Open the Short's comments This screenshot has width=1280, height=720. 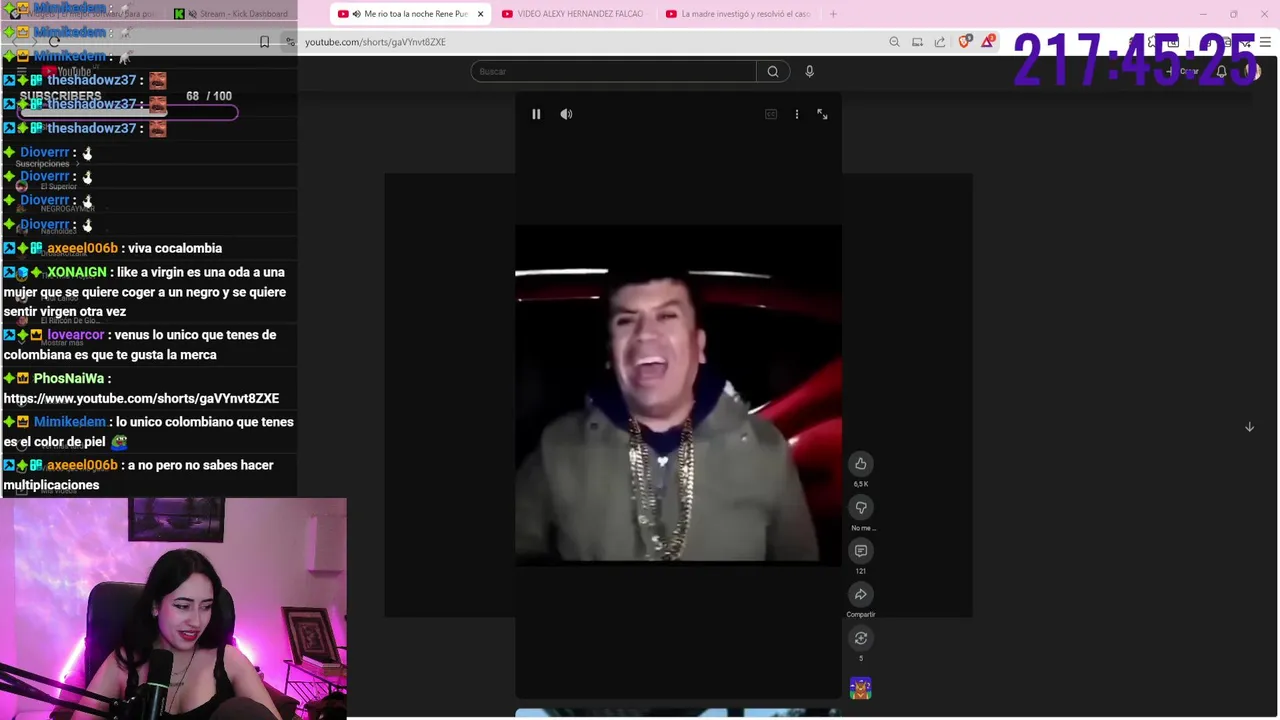(x=861, y=551)
